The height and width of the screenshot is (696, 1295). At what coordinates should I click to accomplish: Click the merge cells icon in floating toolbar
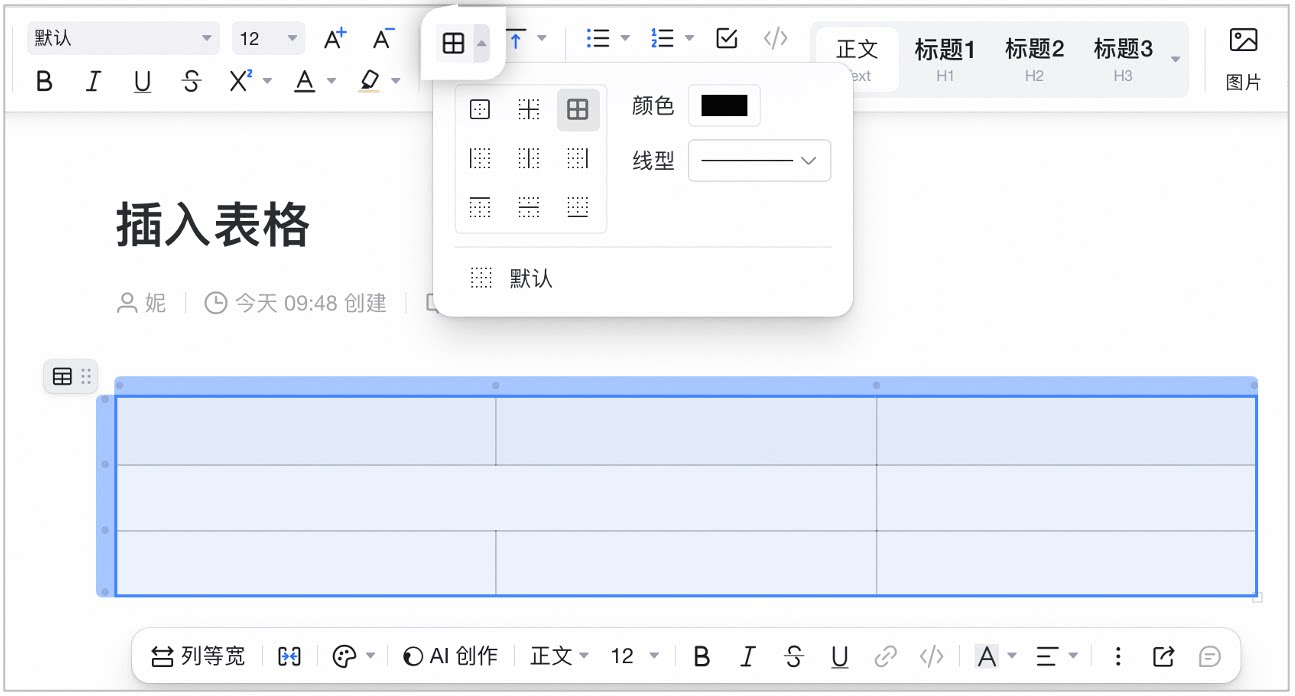(289, 656)
